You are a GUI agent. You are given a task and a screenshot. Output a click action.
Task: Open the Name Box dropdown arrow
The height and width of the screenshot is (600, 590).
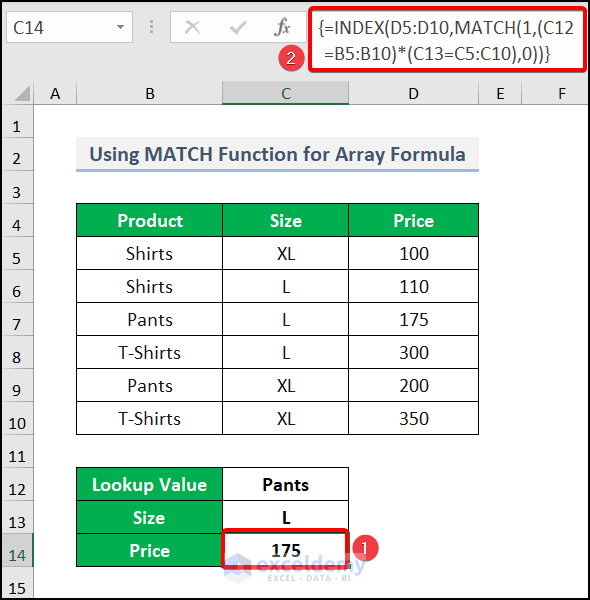tap(120, 27)
